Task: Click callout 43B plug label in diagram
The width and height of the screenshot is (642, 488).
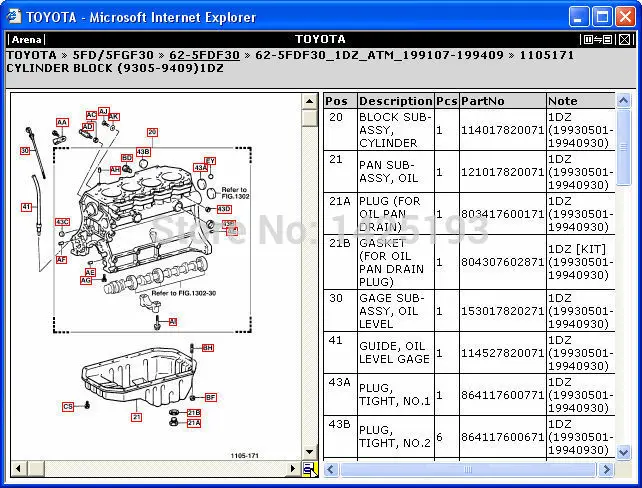Action: 143,152
